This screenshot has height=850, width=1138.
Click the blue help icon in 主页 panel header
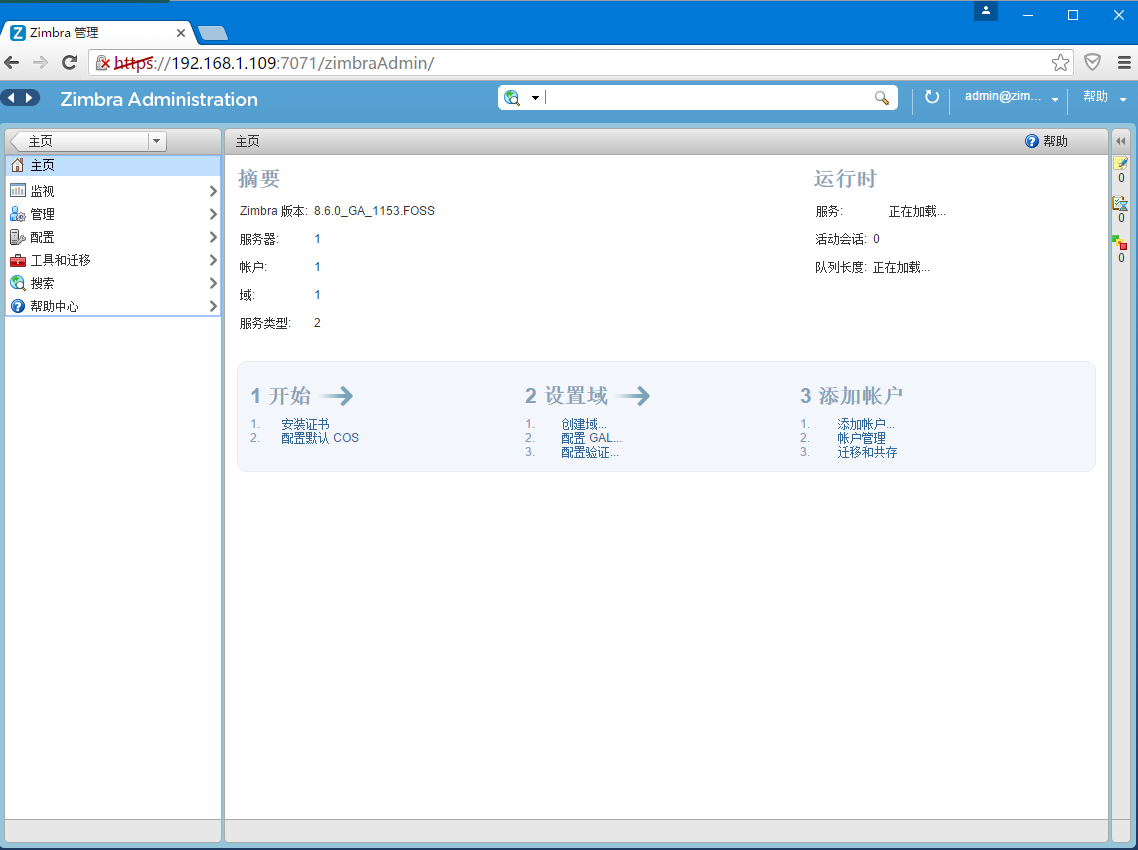pos(1031,141)
